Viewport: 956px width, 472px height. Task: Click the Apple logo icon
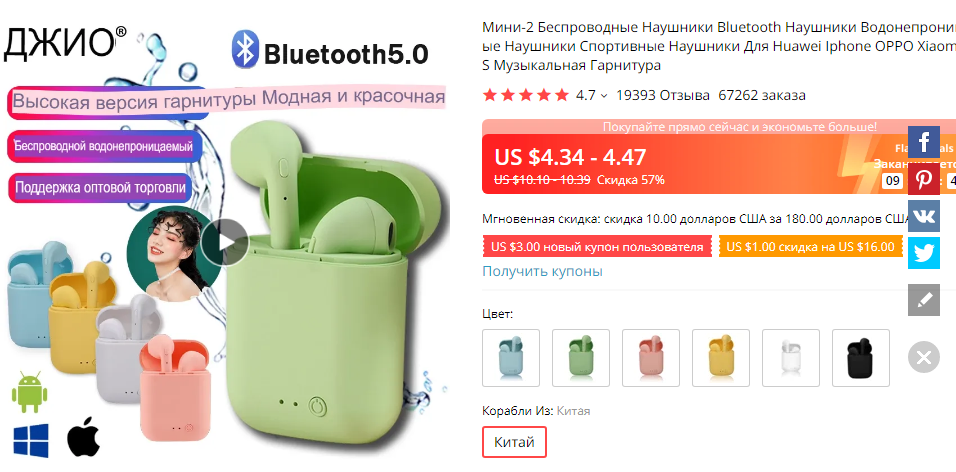point(84,437)
